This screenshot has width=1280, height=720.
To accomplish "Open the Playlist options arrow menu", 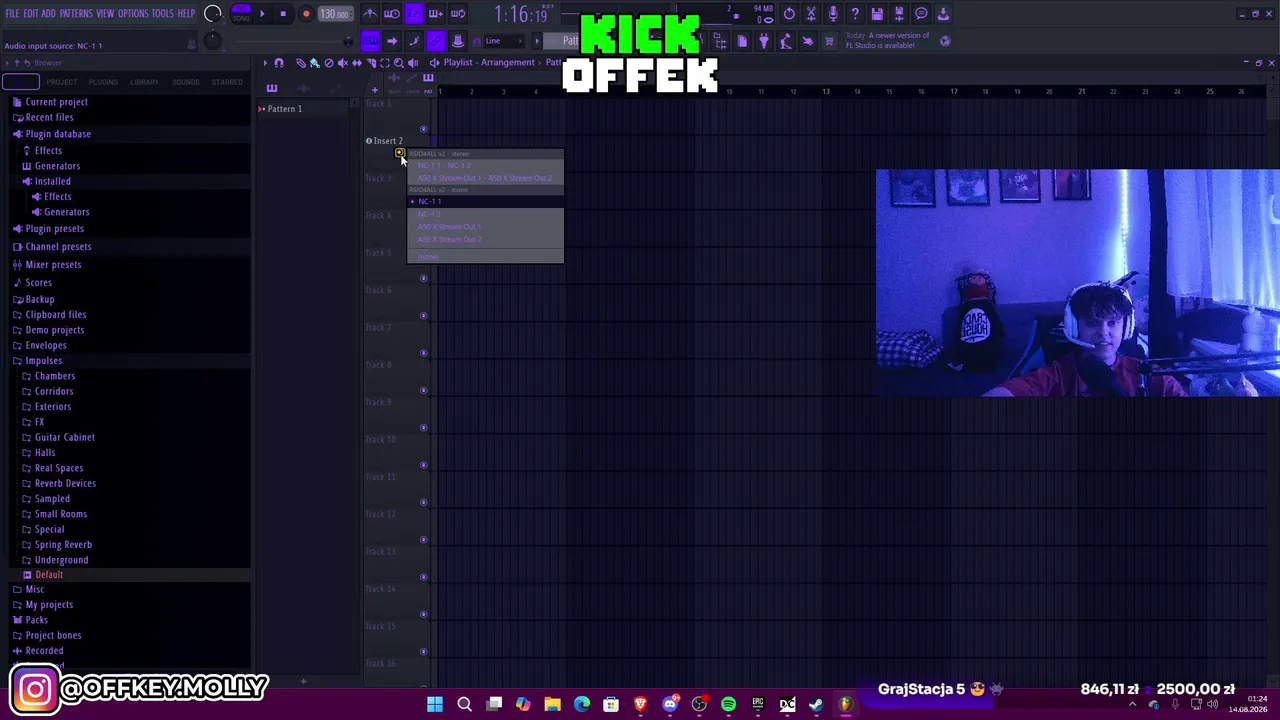I will (x=265, y=63).
